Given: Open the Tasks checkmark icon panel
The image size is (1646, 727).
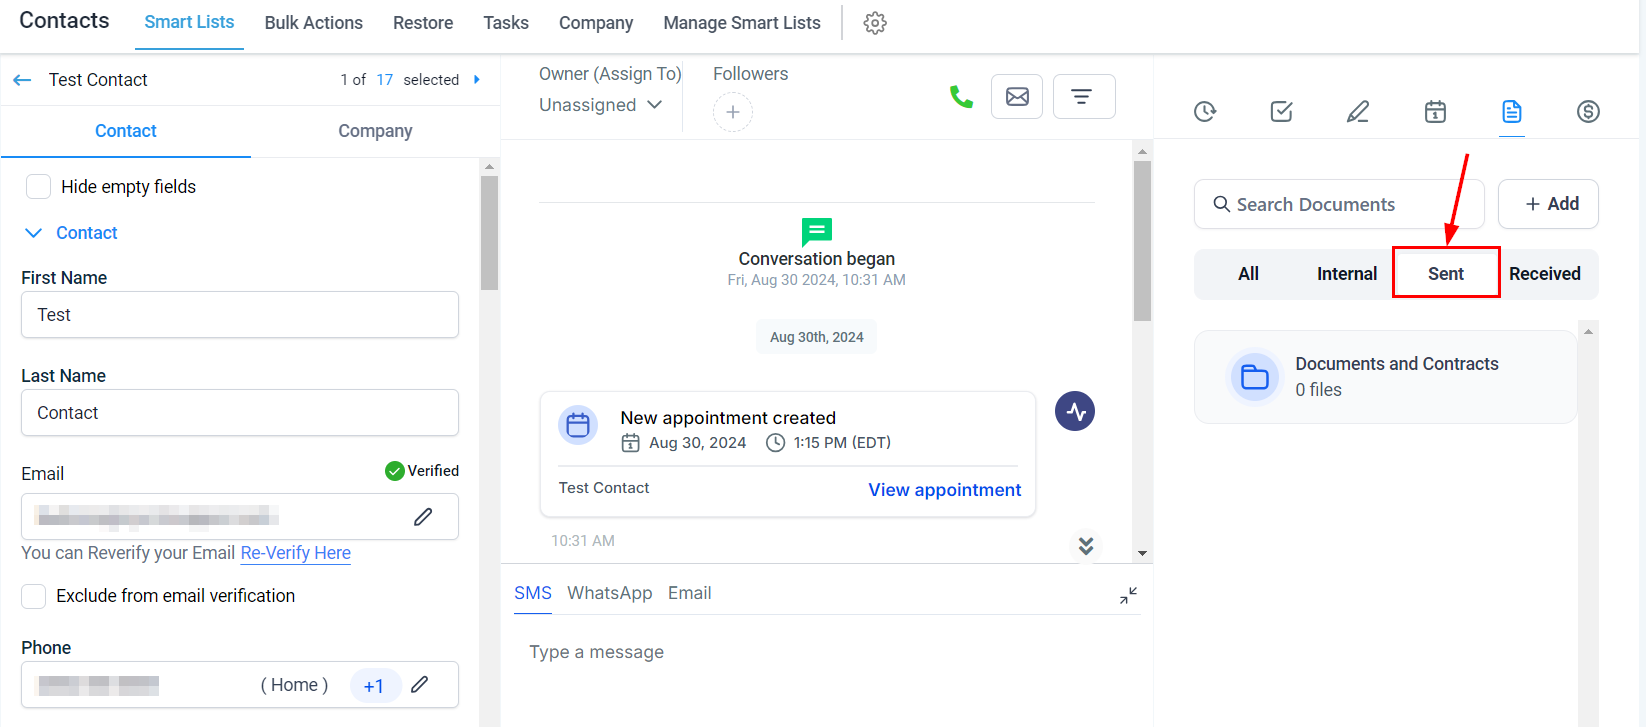Looking at the screenshot, I should point(1281,111).
